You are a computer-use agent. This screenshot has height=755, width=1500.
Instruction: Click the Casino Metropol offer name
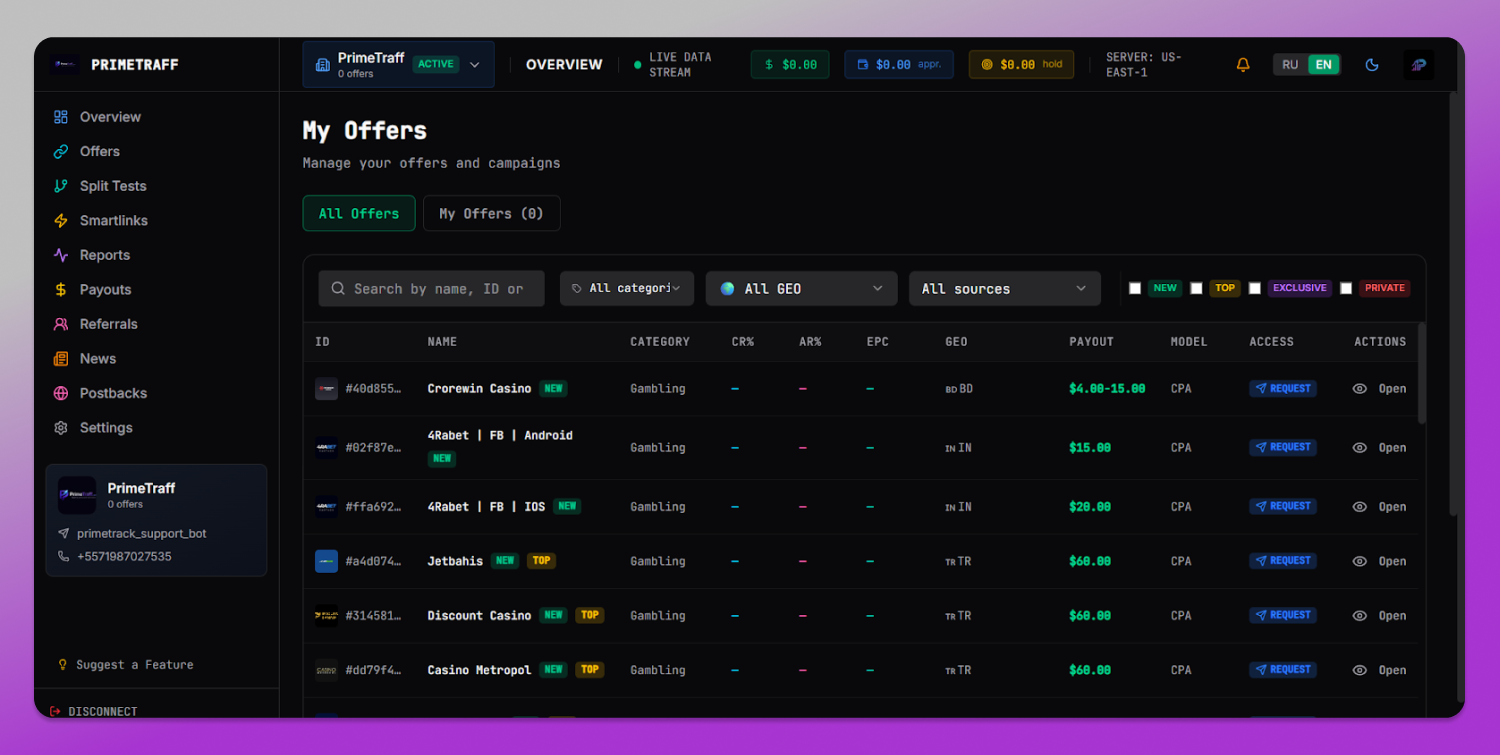tap(479, 670)
